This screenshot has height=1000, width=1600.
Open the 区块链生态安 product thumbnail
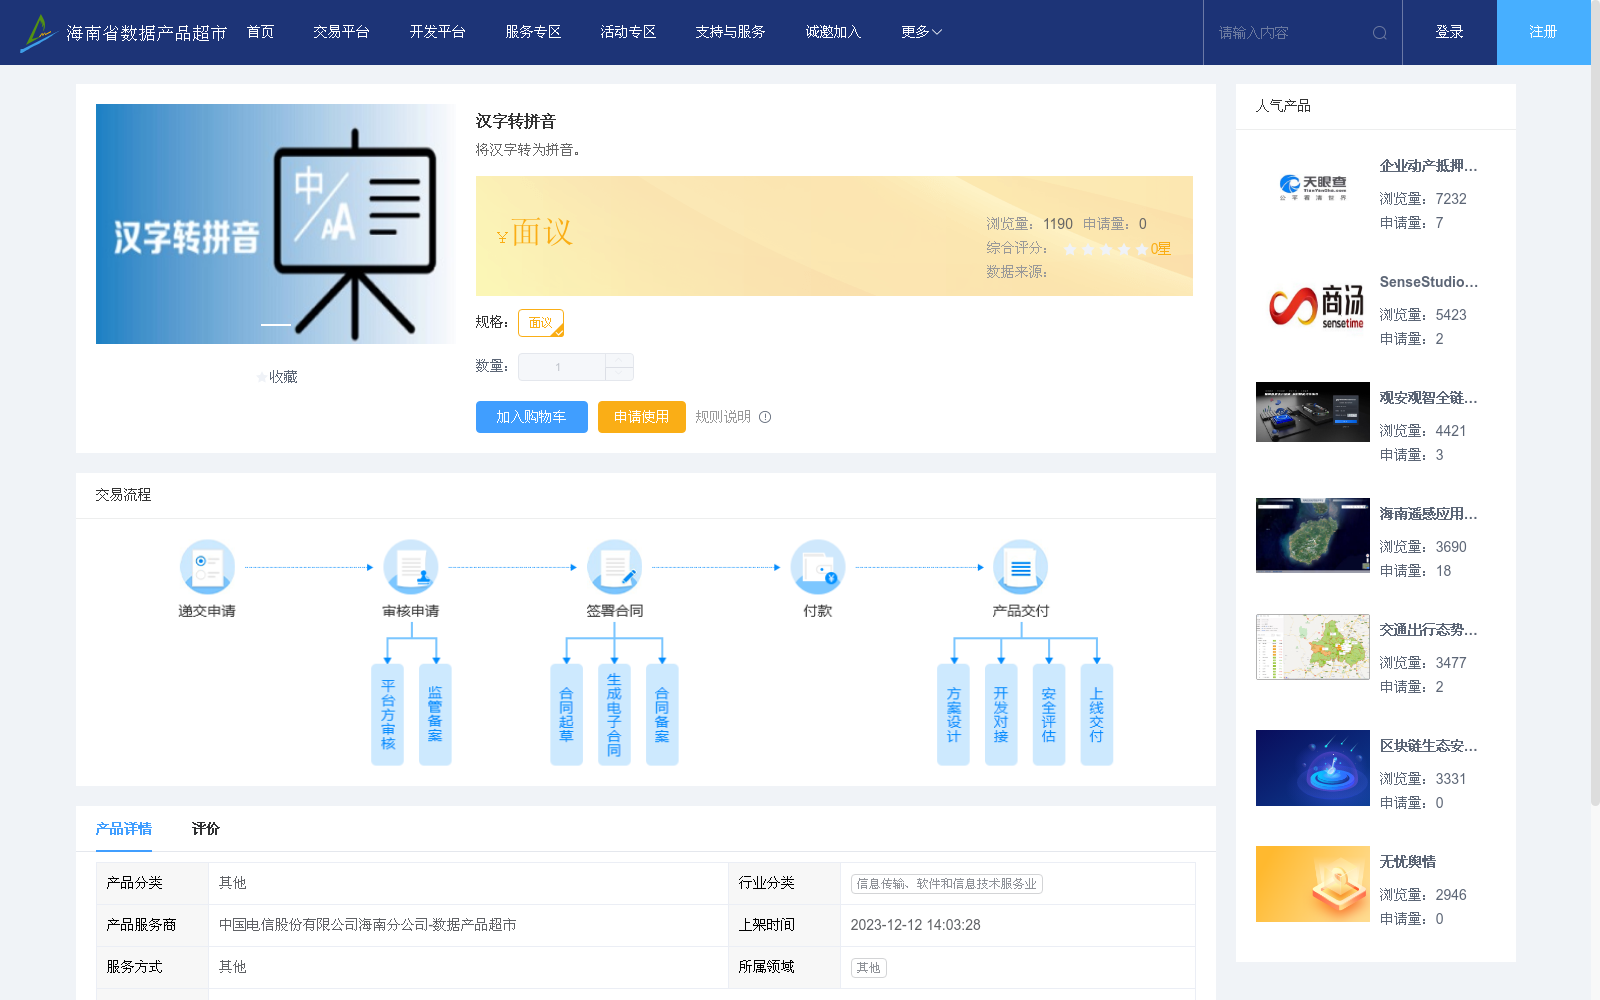coord(1313,768)
